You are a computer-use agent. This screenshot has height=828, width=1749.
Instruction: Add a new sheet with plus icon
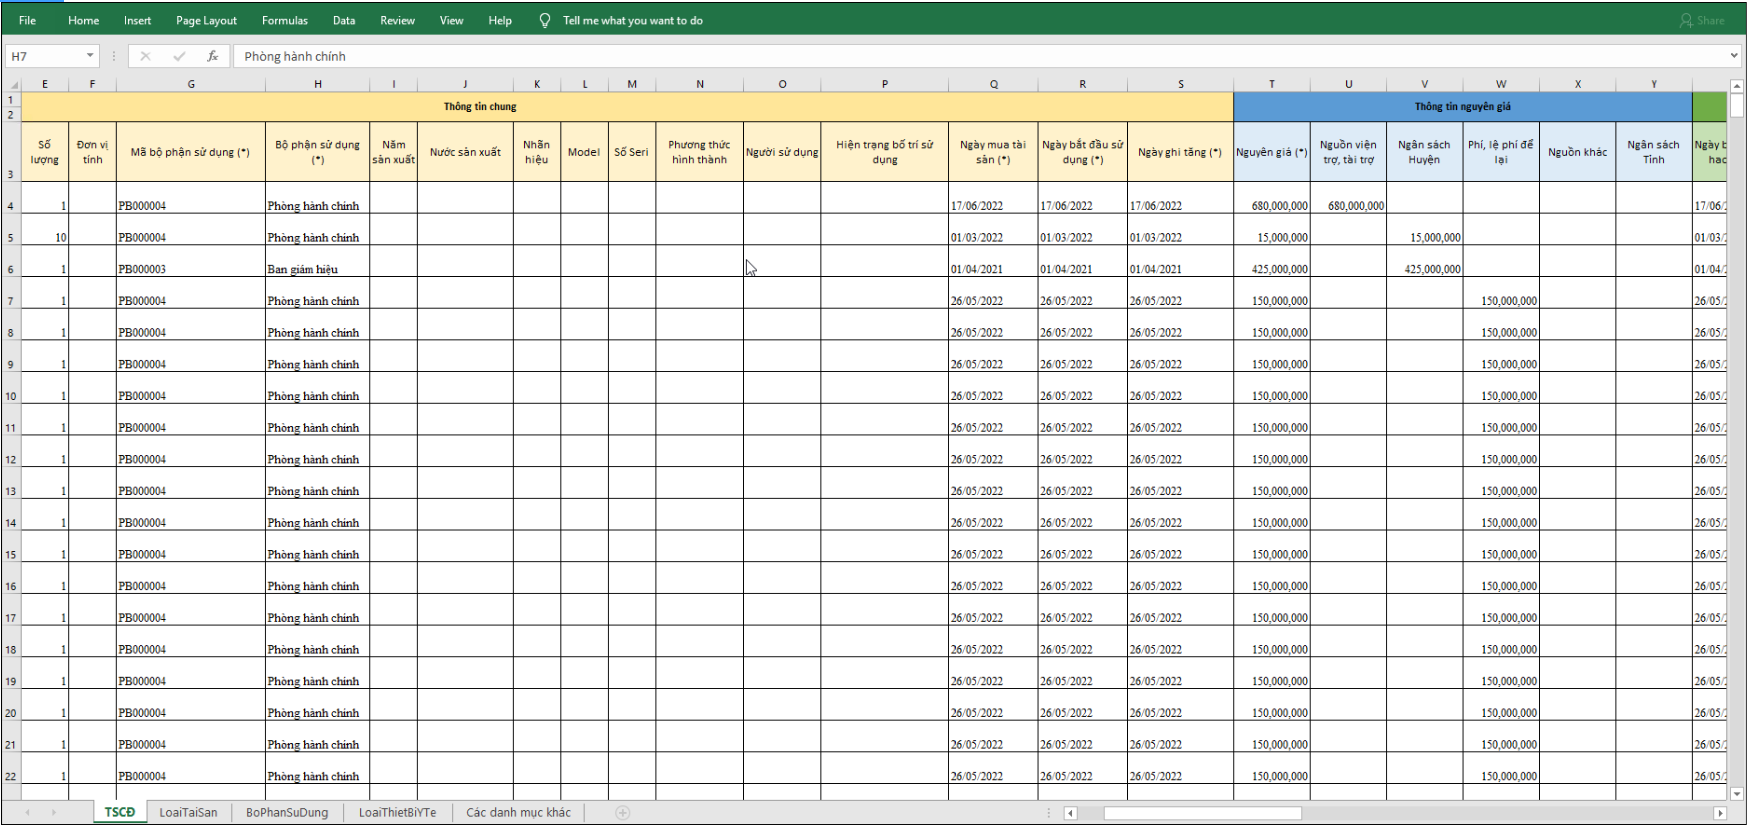point(623,813)
